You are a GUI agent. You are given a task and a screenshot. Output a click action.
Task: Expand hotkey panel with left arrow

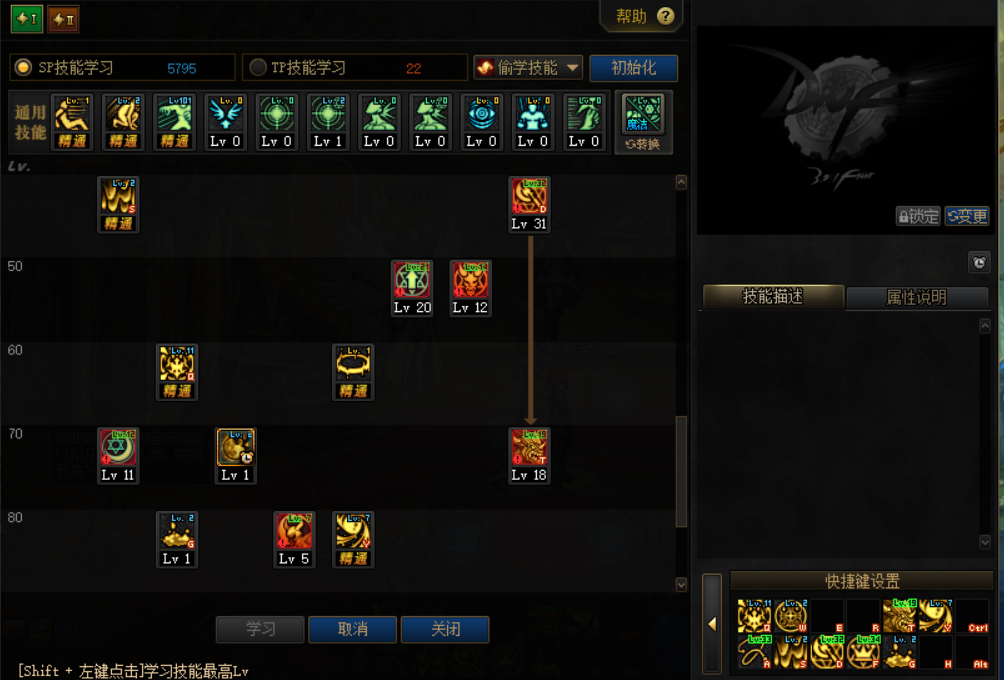[x=711, y=624]
